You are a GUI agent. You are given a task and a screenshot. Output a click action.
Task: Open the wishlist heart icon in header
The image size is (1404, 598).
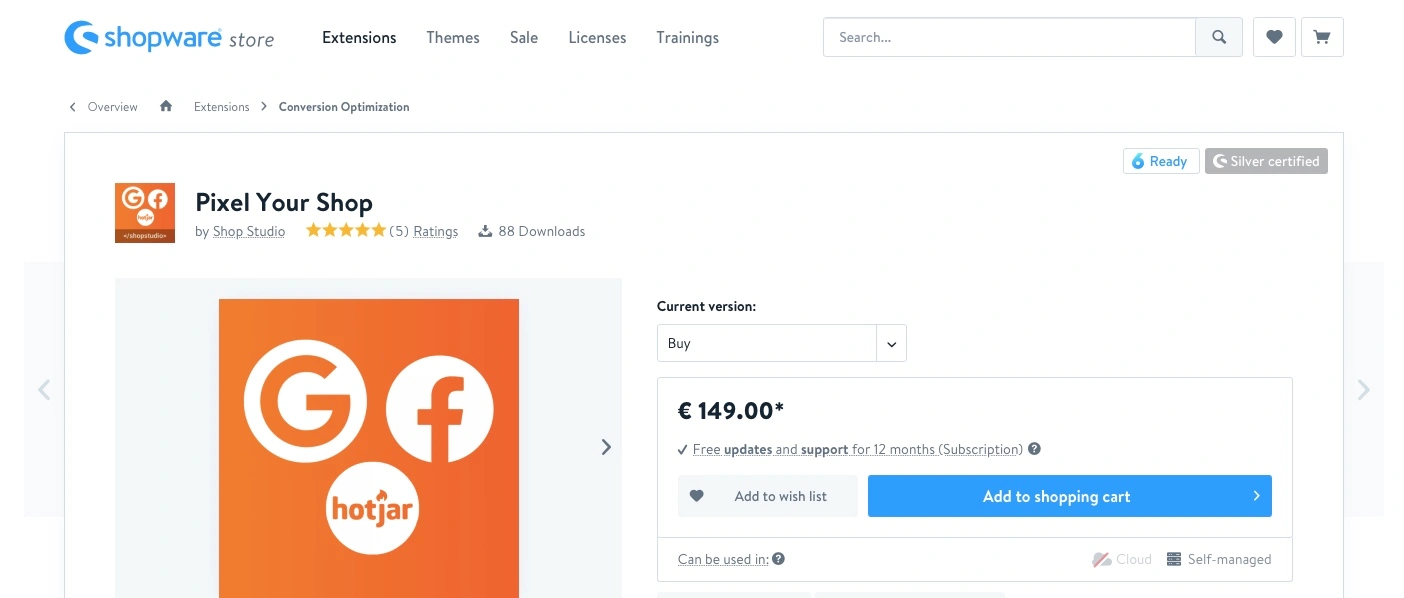(x=1274, y=38)
